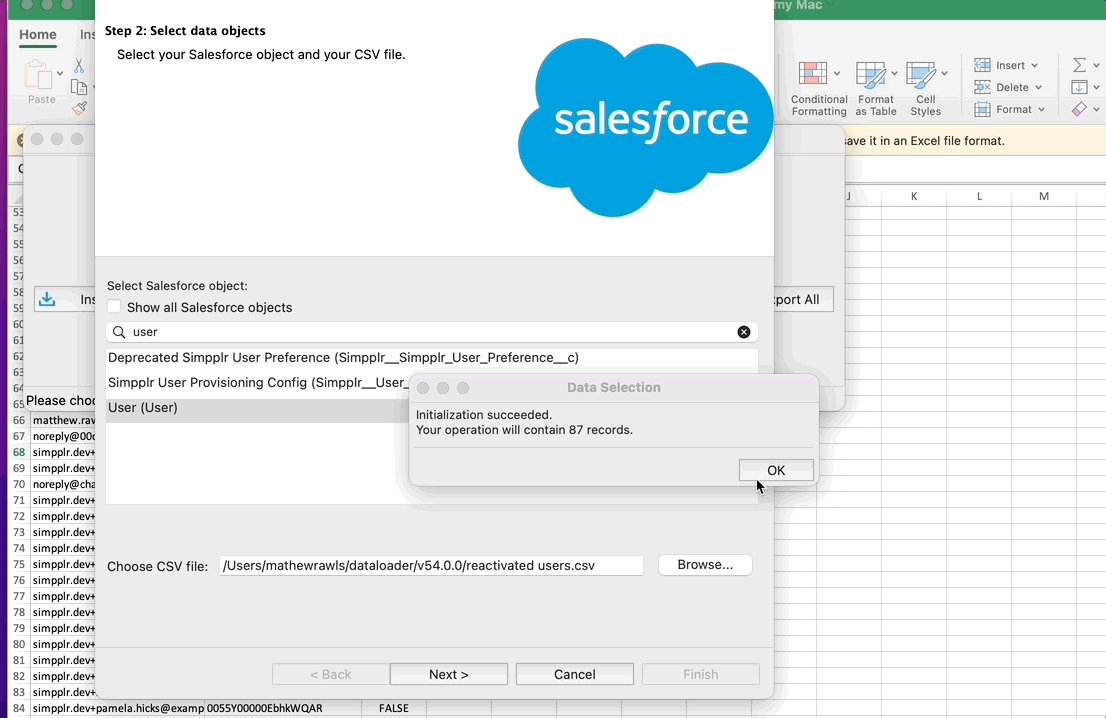
Task: Click the FALSE cell in row 84
Action: tap(394, 708)
